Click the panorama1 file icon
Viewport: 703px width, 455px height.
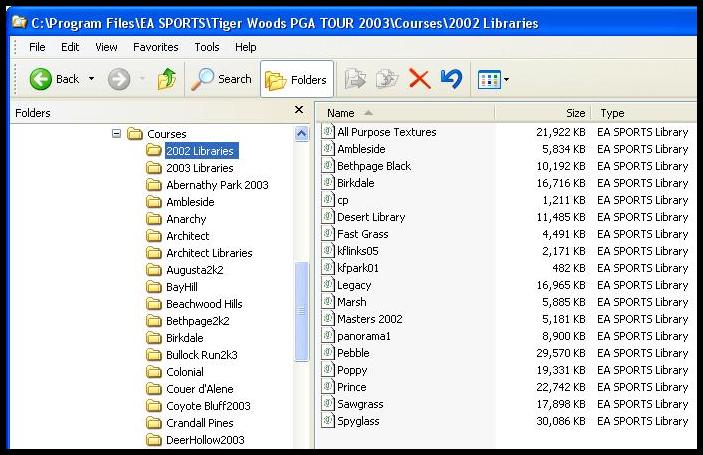pyautogui.click(x=328, y=336)
